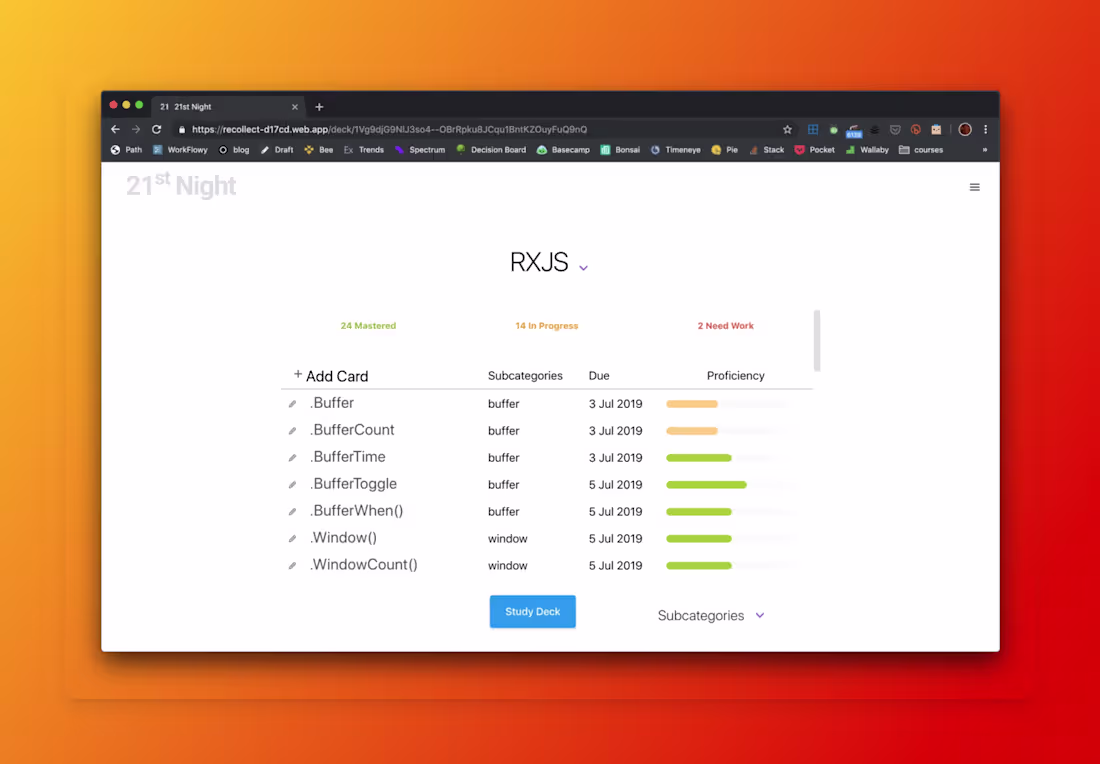The image size is (1100, 764).
Task: Click the .BufferWhen() card name
Action: (356, 511)
